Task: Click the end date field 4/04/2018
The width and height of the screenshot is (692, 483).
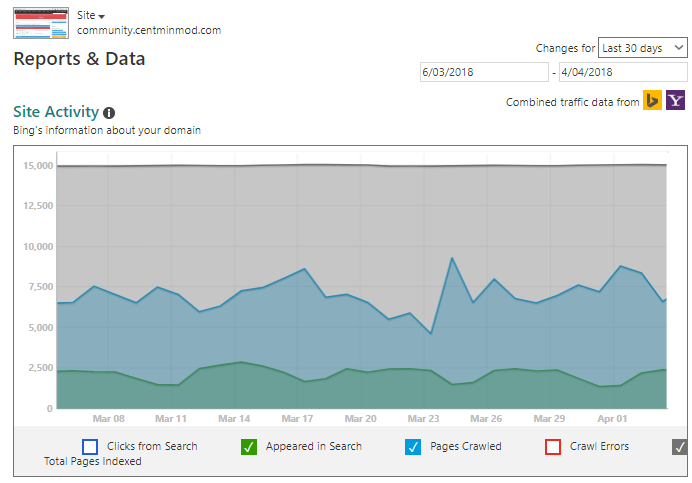Action: pyautogui.click(x=623, y=72)
